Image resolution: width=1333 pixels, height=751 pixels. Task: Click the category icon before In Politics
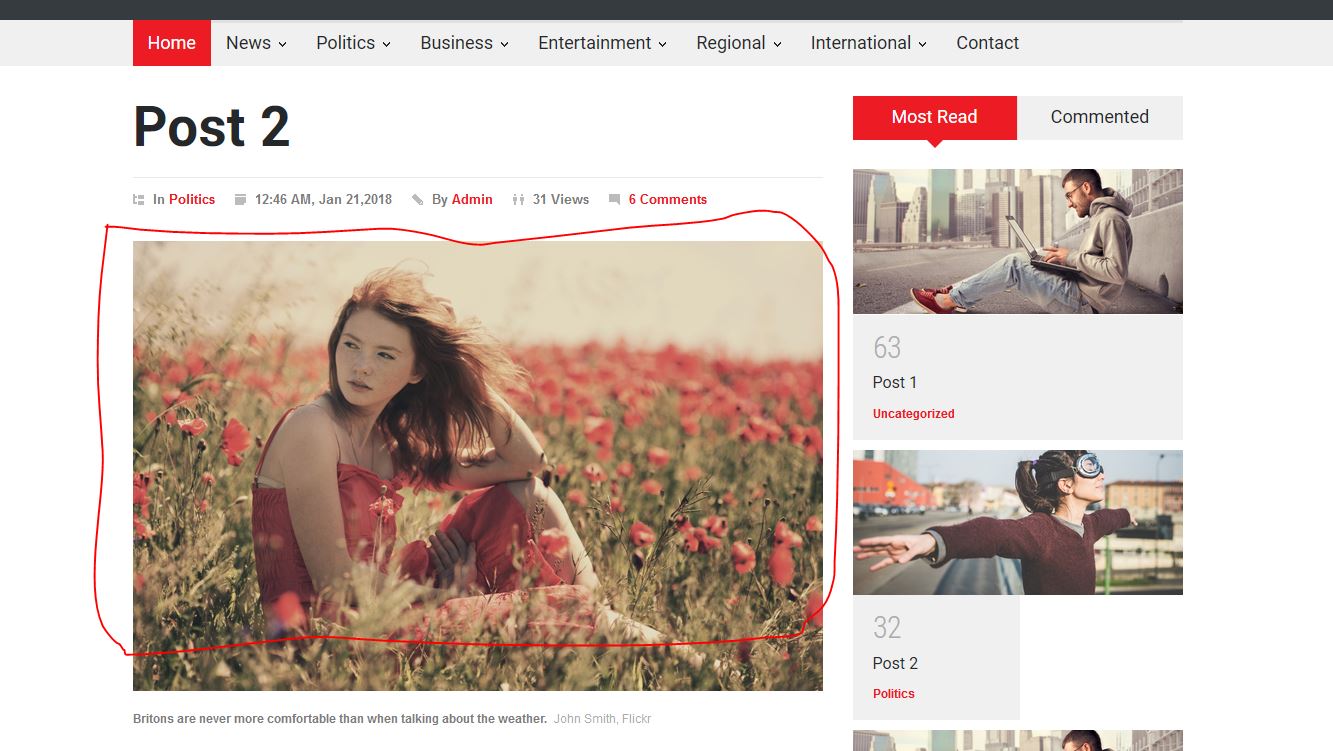coord(139,200)
